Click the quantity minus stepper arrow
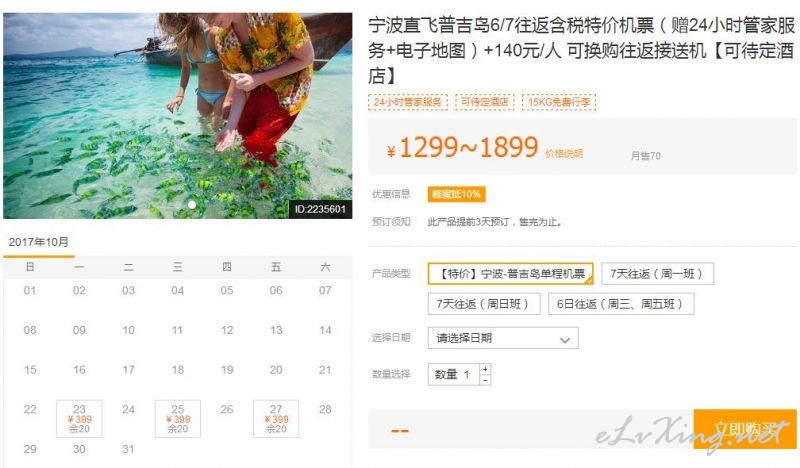The image size is (800, 468). click(485, 380)
